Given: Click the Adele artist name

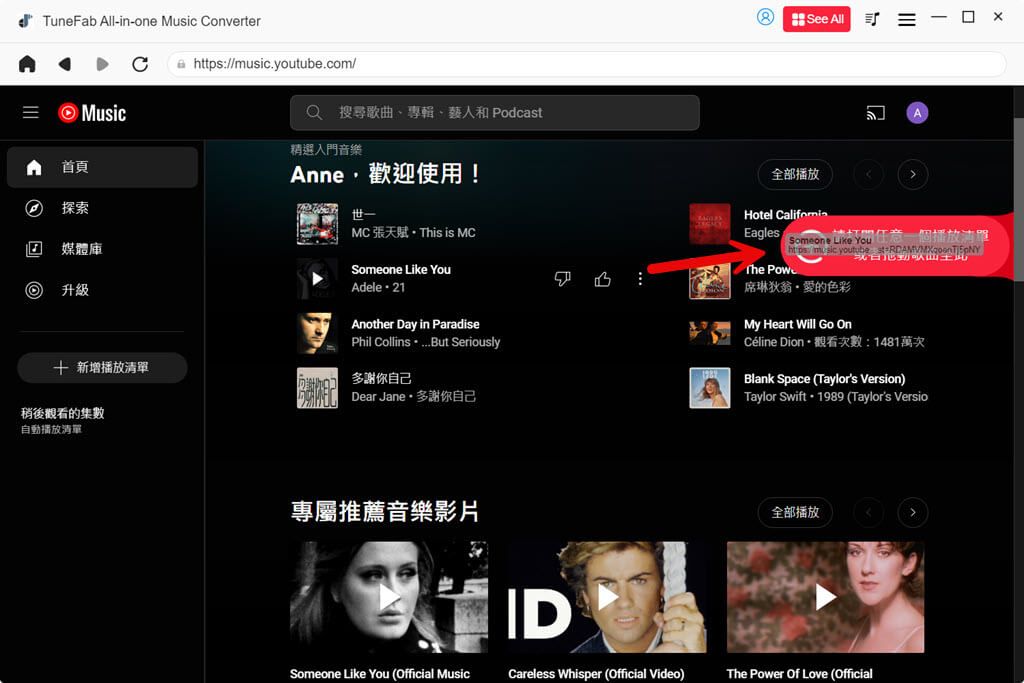Looking at the screenshot, I should coord(366,287).
